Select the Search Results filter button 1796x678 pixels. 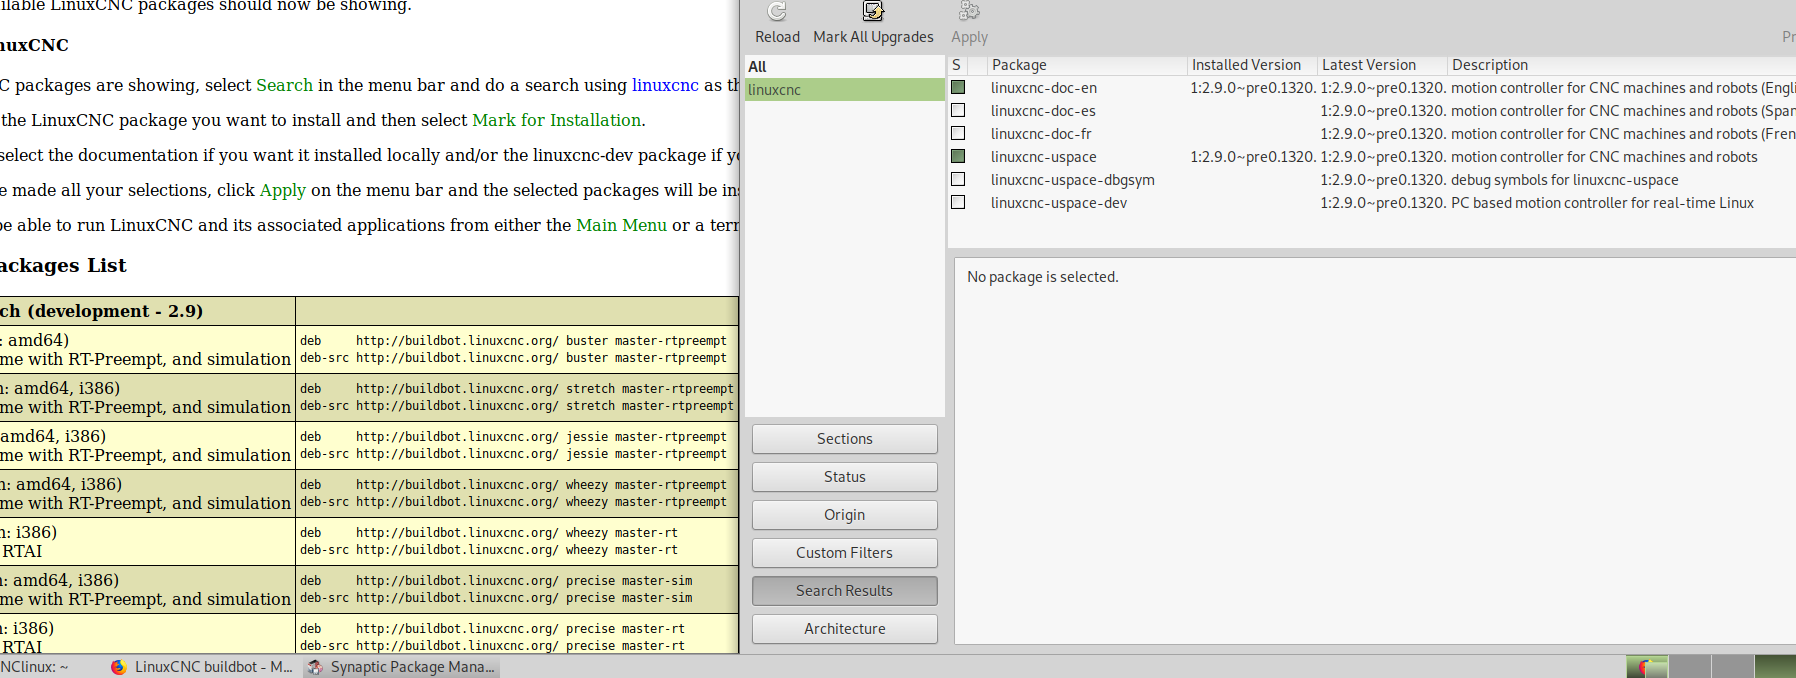(x=845, y=591)
